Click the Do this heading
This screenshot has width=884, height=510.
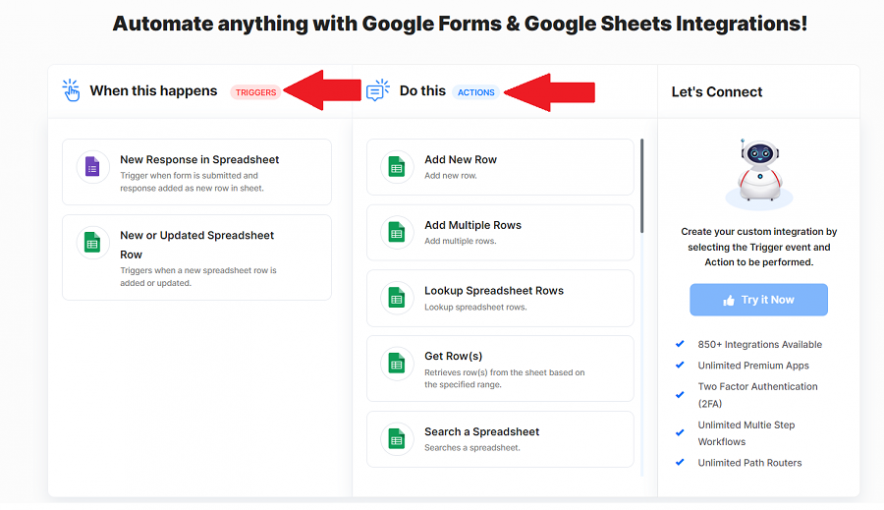(422, 91)
